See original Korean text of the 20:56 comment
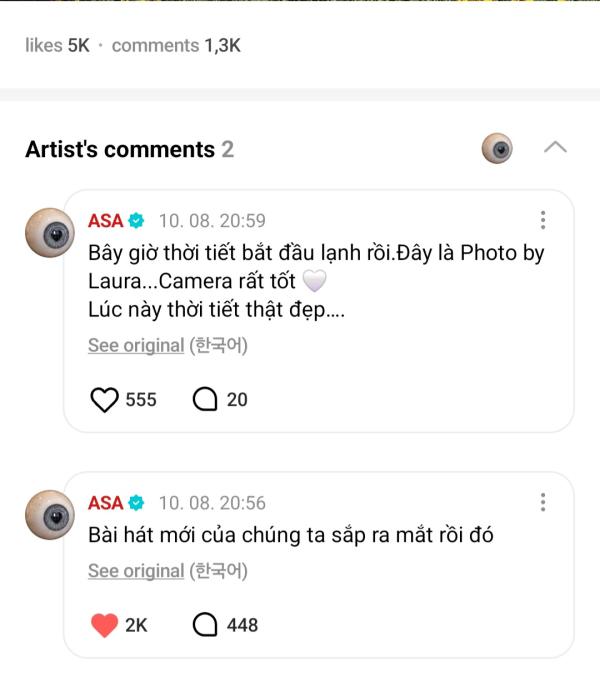This screenshot has height=673, width=600. tap(136, 571)
